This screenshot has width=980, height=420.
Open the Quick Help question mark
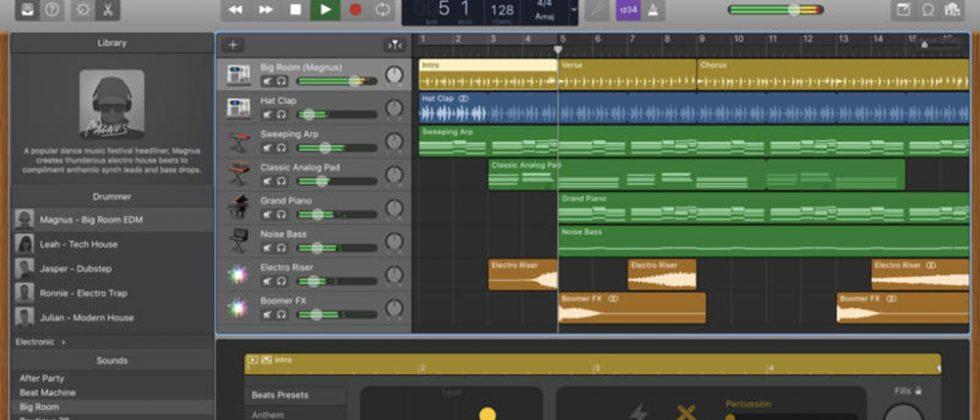click(52, 9)
